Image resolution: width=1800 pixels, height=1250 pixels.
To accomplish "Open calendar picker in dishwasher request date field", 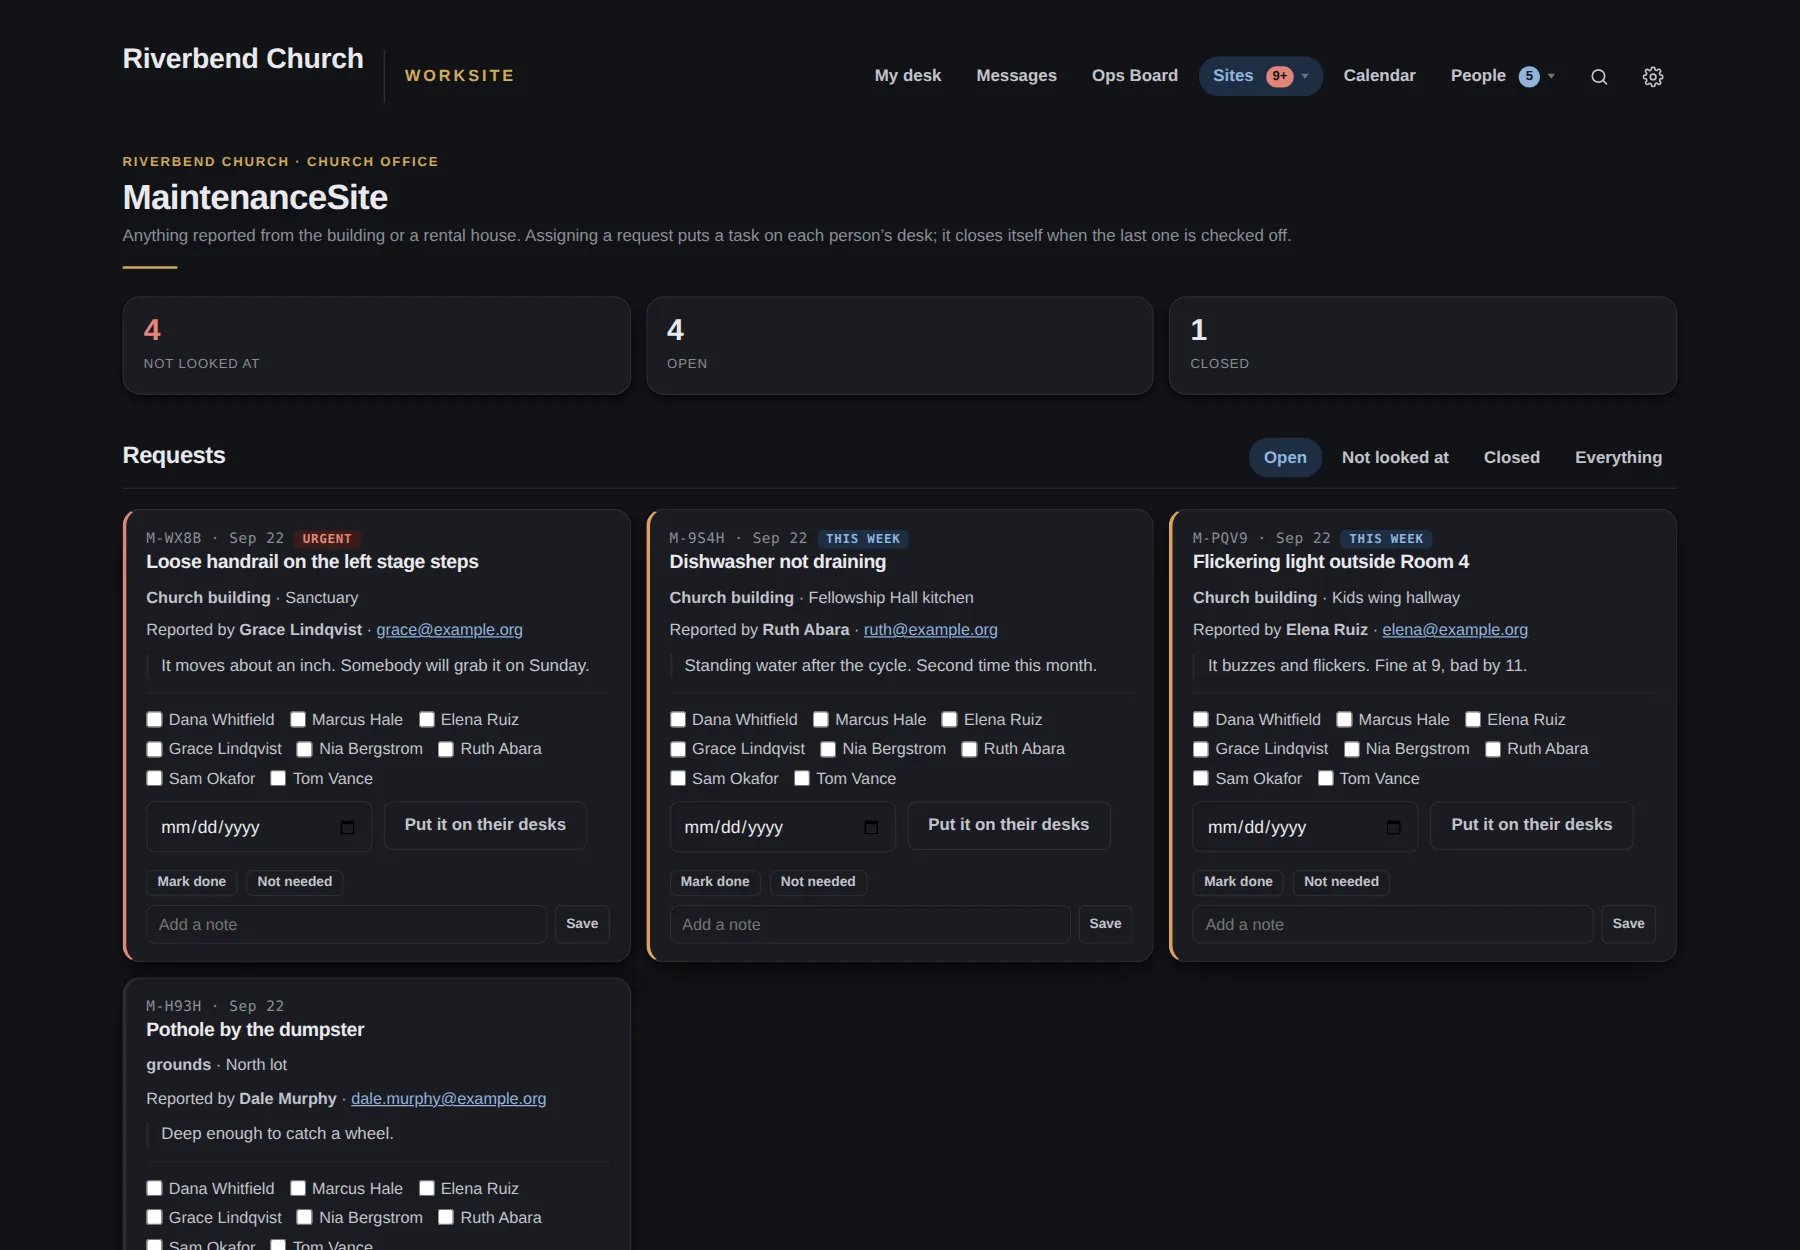I will point(871,827).
